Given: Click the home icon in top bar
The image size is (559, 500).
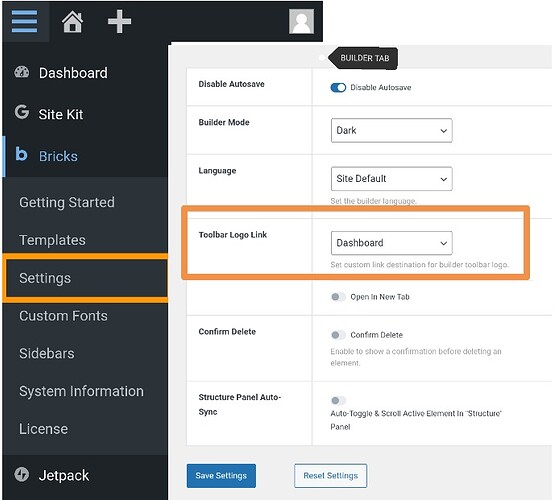Looking at the screenshot, I should pos(73,22).
